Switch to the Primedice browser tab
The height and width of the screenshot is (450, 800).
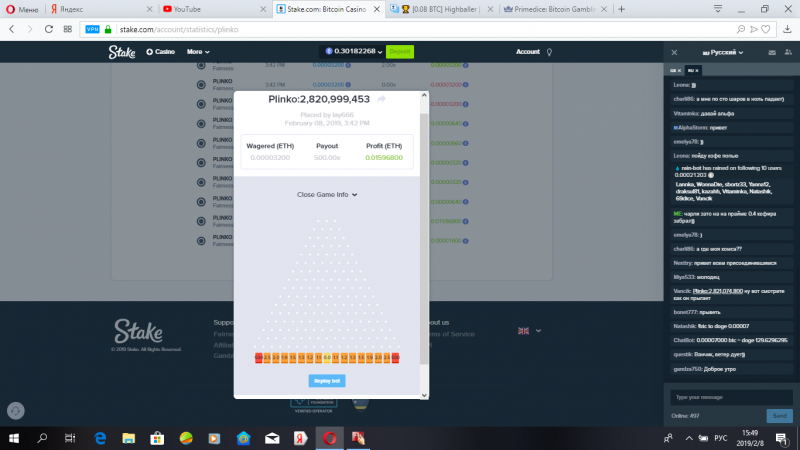[x=555, y=9]
